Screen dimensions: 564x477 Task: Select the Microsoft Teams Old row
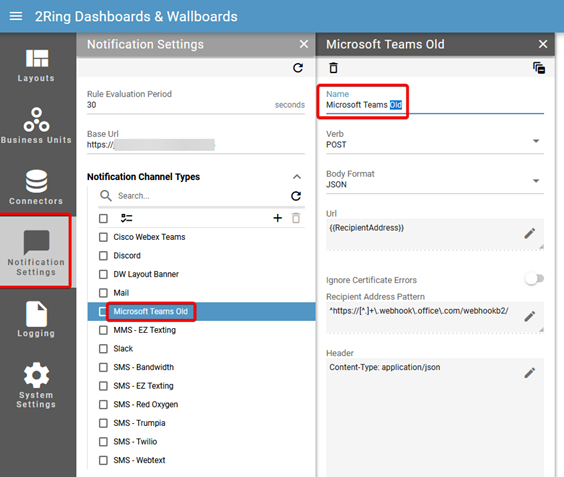coord(201,312)
